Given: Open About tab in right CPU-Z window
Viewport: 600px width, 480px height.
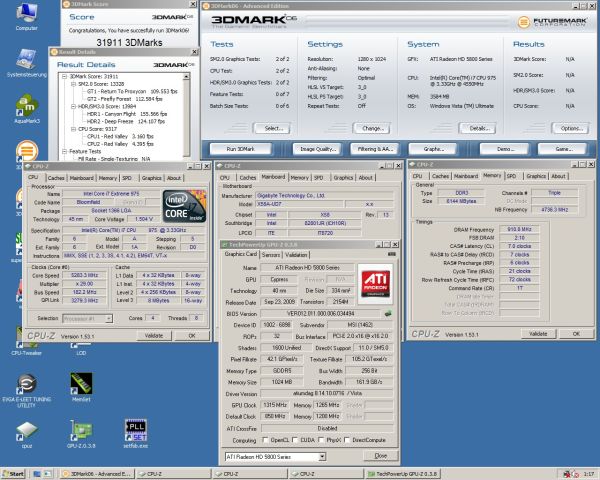Looking at the screenshot, I should [558, 176].
